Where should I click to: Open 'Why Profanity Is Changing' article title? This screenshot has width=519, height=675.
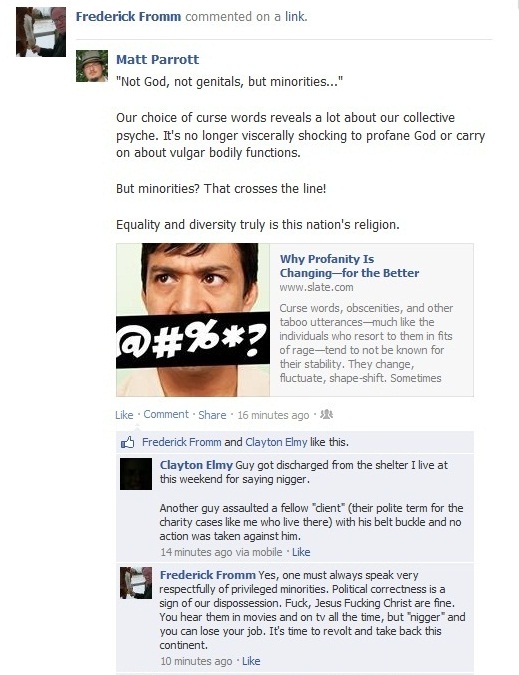(349, 266)
